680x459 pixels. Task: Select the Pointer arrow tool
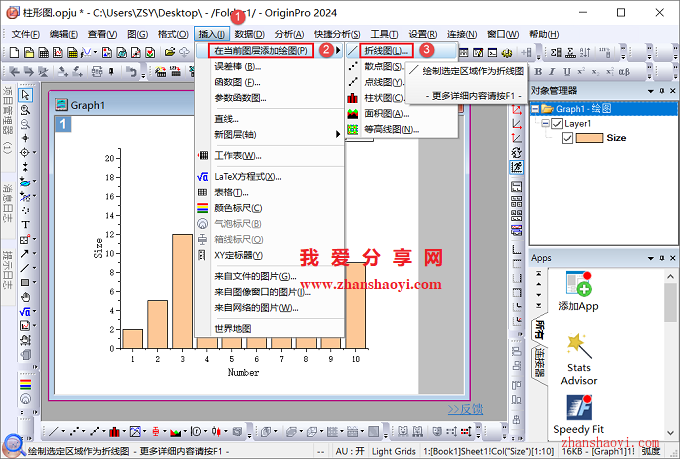26,95
